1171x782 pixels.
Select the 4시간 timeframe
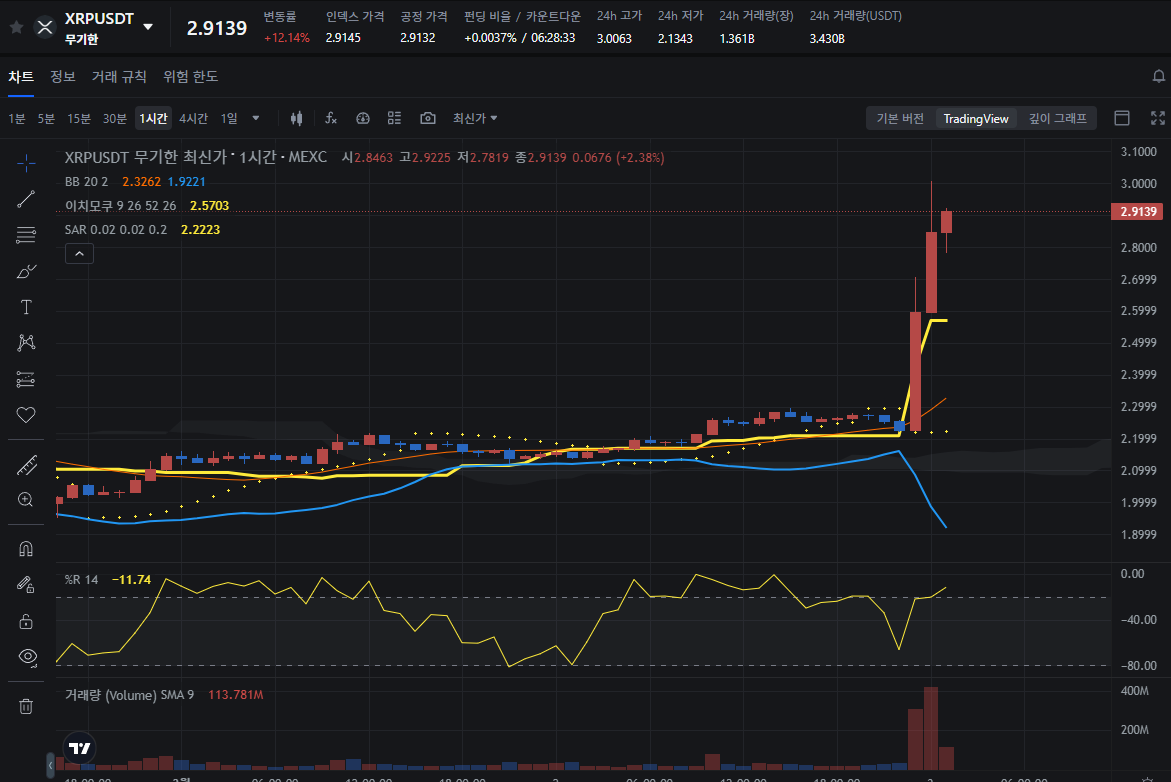[x=193, y=119]
